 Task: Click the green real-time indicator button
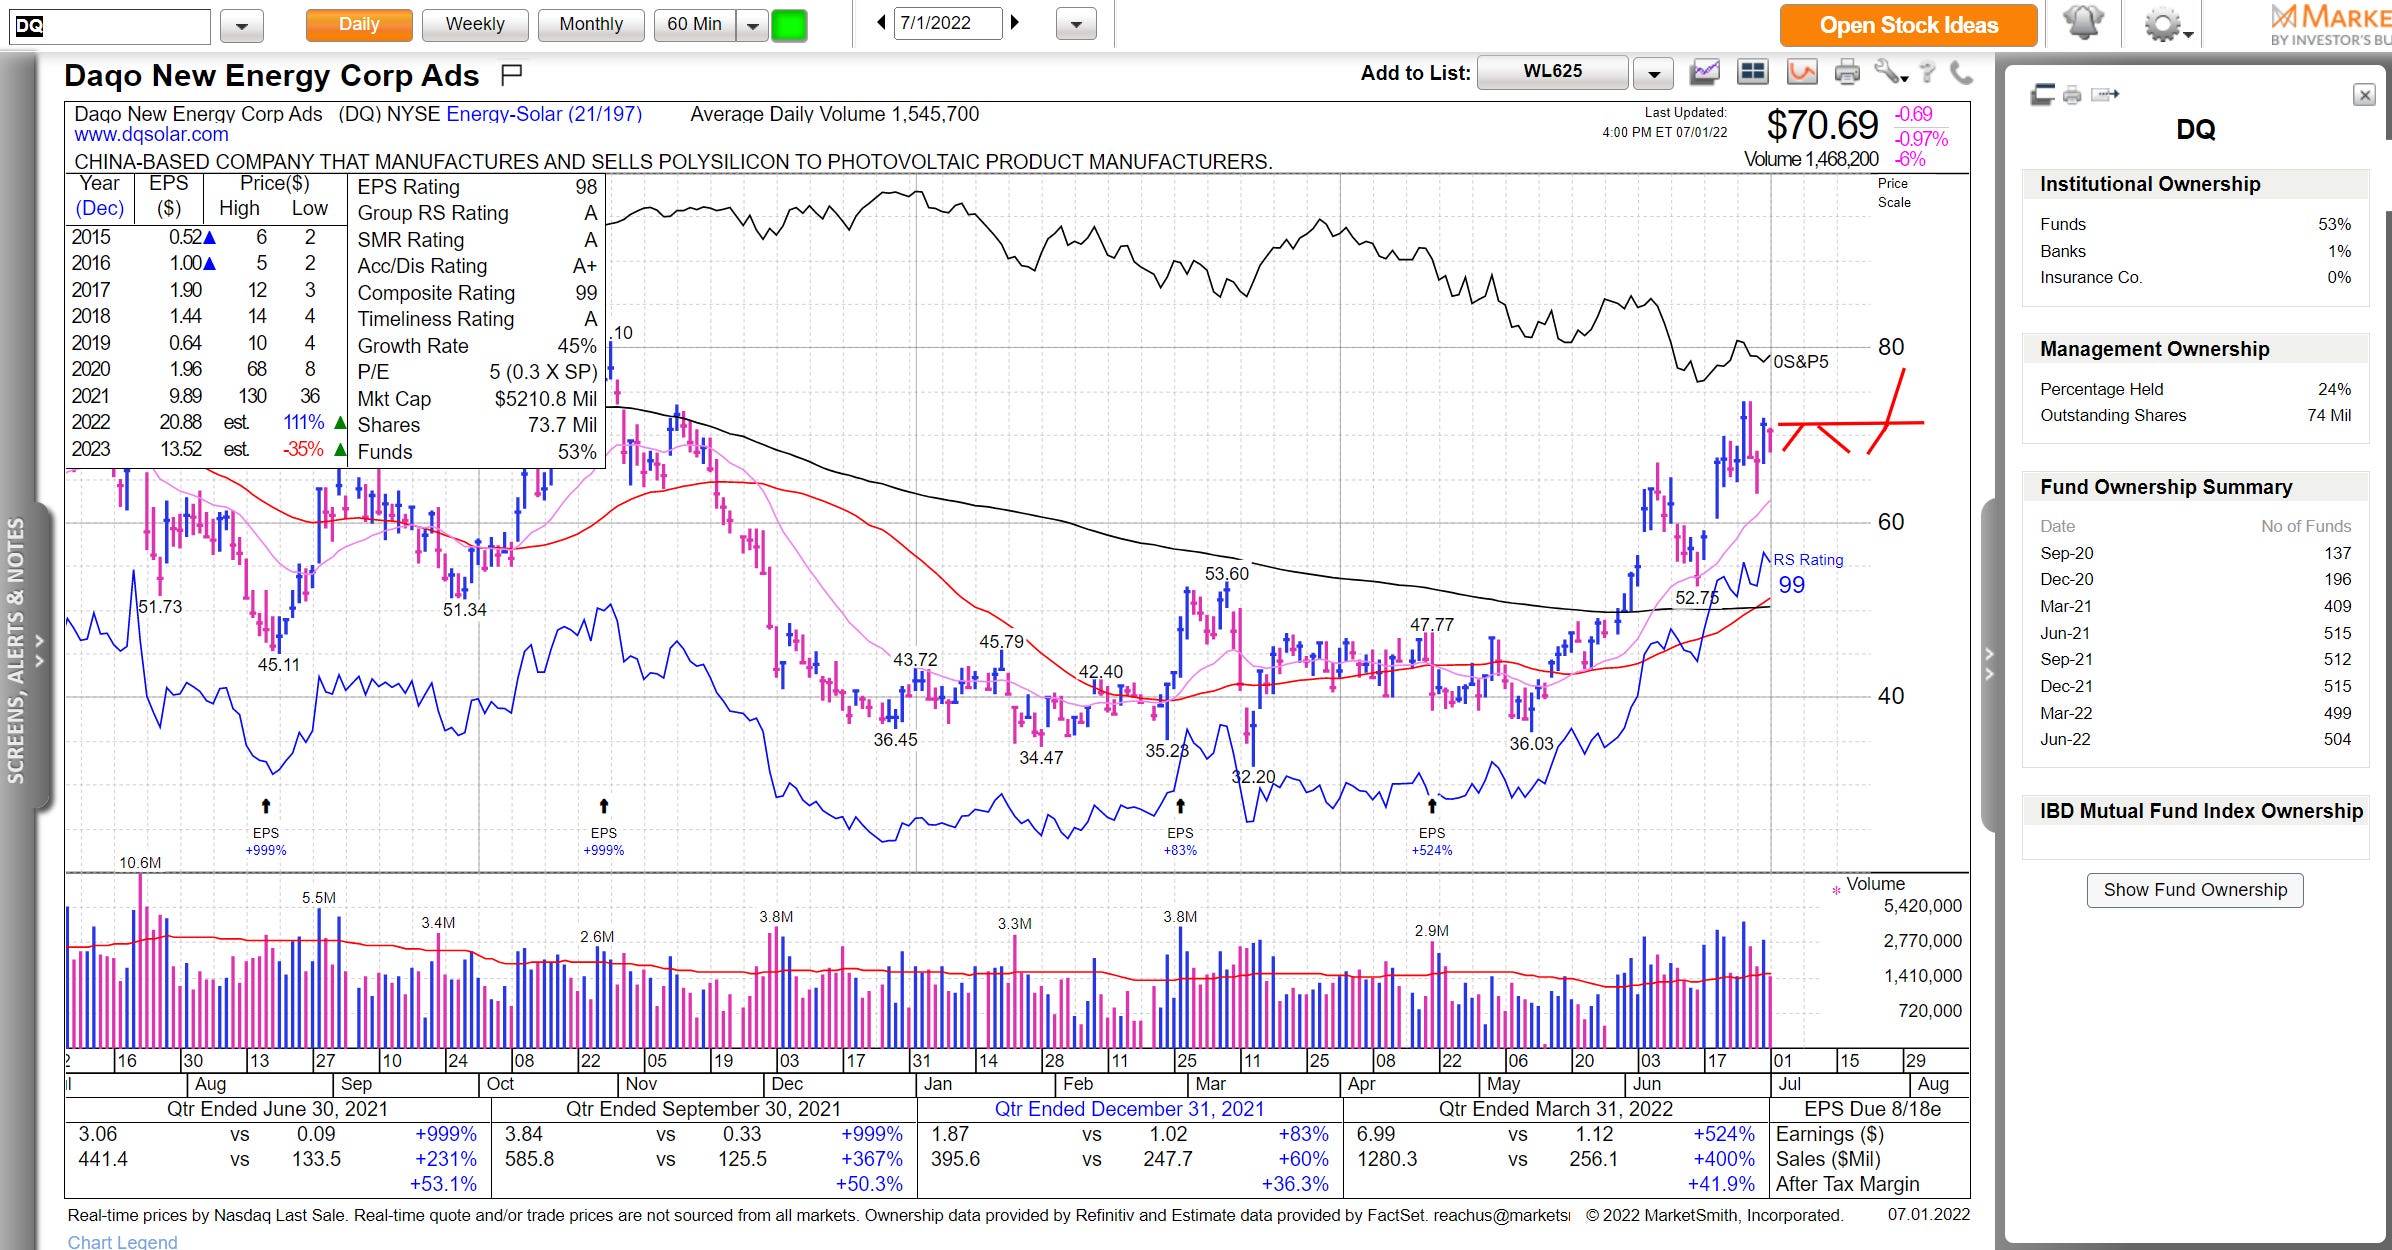click(789, 25)
